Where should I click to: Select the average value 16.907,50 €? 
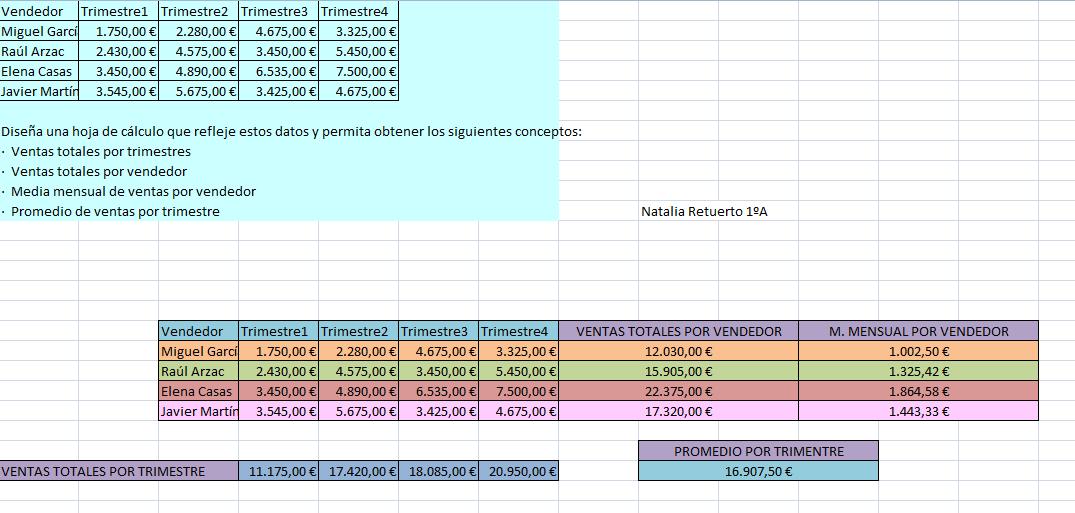click(x=758, y=471)
